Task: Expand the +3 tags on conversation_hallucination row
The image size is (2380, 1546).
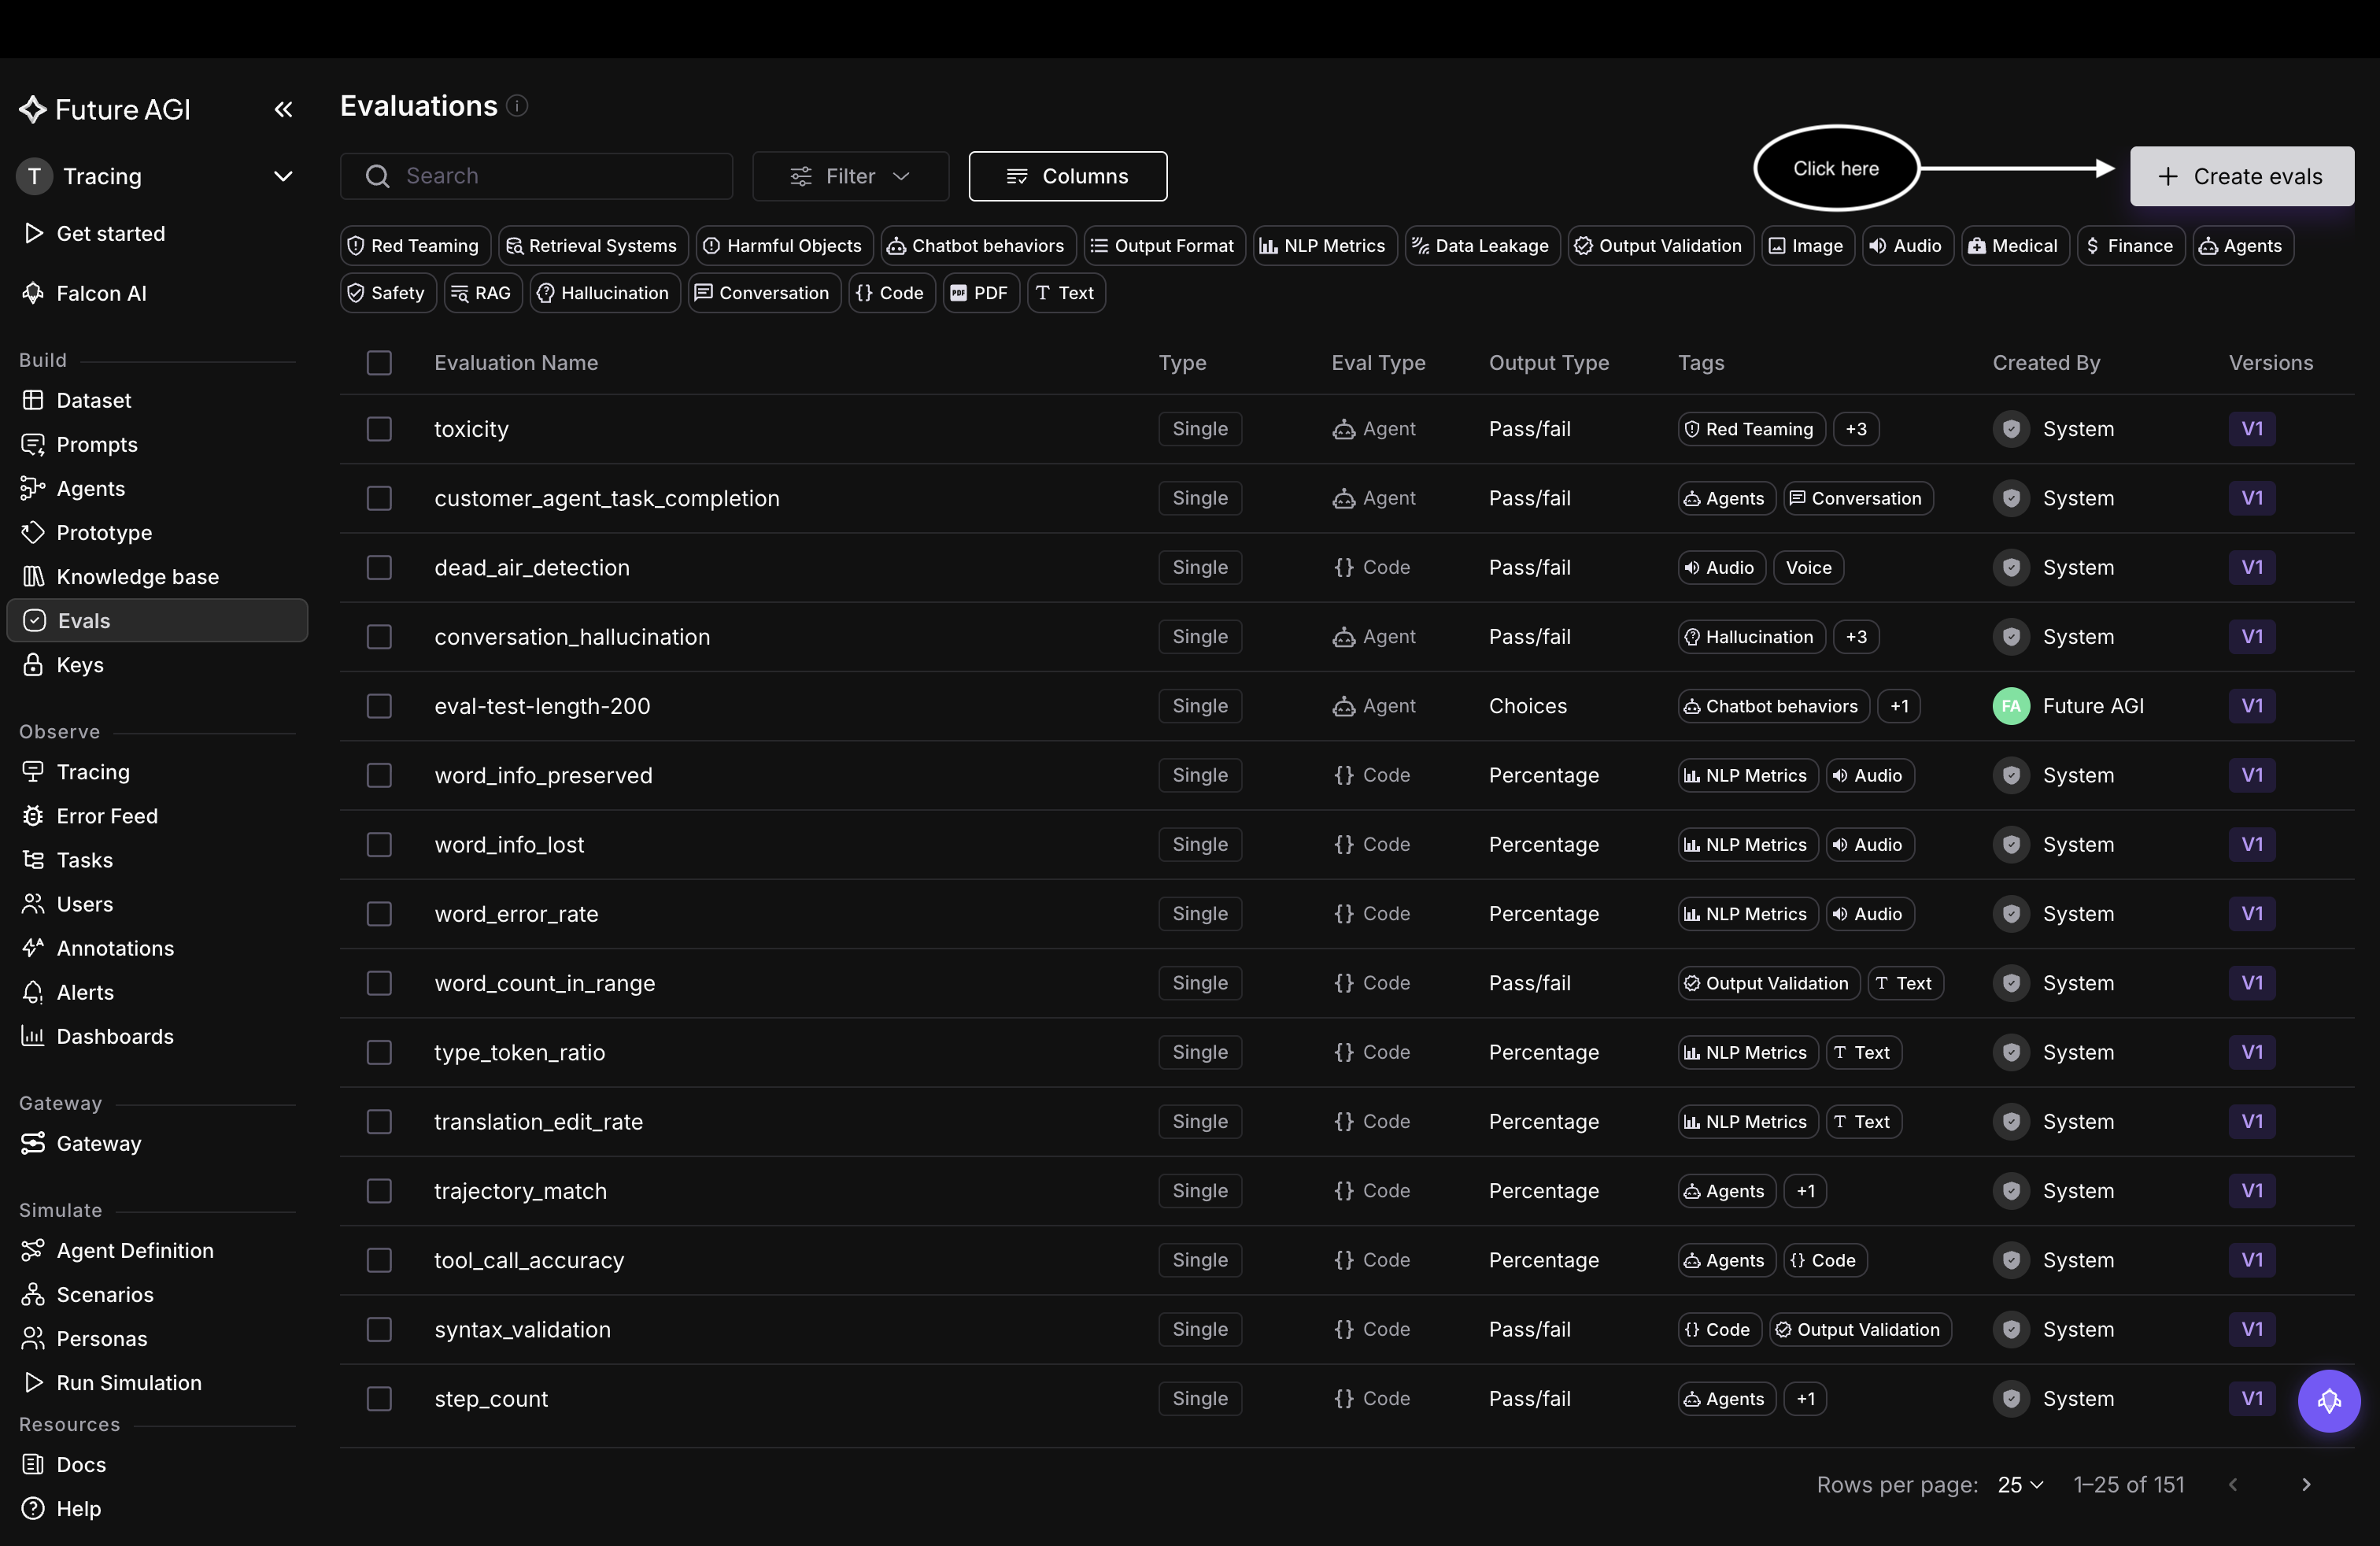Action: 1856,637
